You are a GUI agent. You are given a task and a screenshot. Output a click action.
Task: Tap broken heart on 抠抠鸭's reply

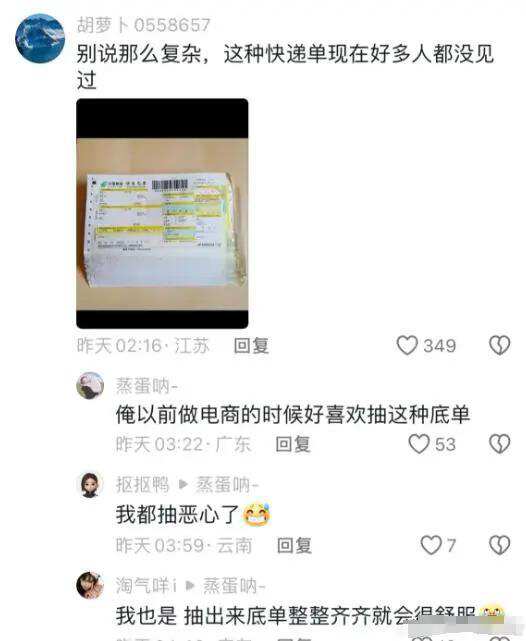499,545
